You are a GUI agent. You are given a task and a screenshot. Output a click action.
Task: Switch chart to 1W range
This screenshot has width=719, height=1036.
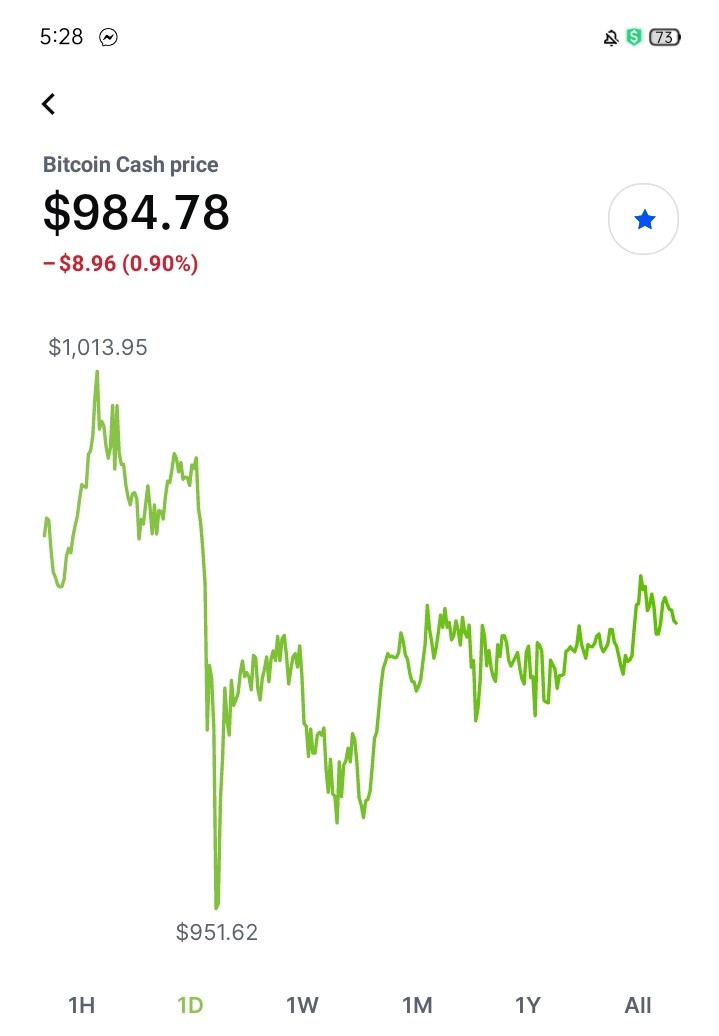click(302, 1005)
